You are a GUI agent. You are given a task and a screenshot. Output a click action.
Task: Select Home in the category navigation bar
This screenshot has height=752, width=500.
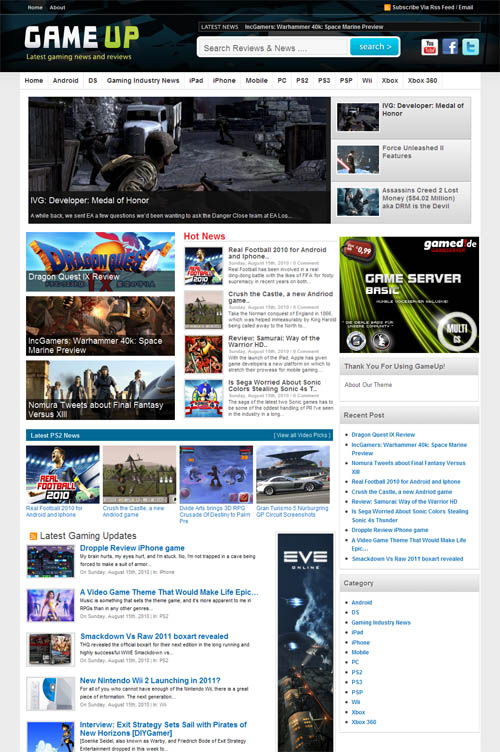(34, 81)
